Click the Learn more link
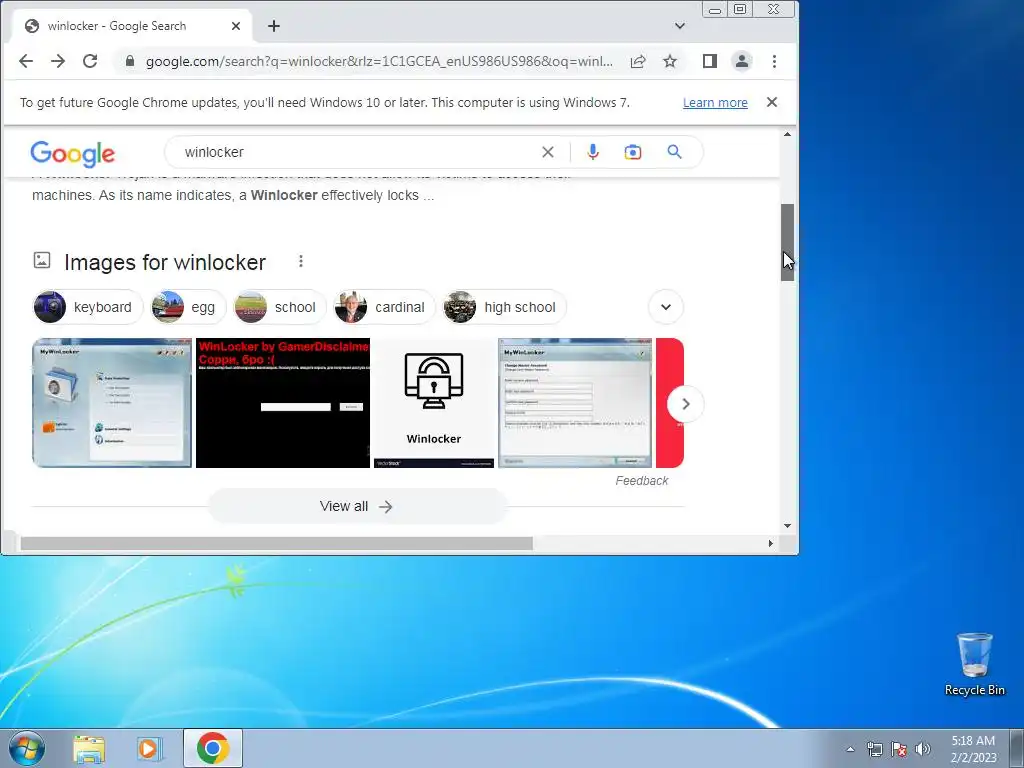The image size is (1024, 768). 715,103
